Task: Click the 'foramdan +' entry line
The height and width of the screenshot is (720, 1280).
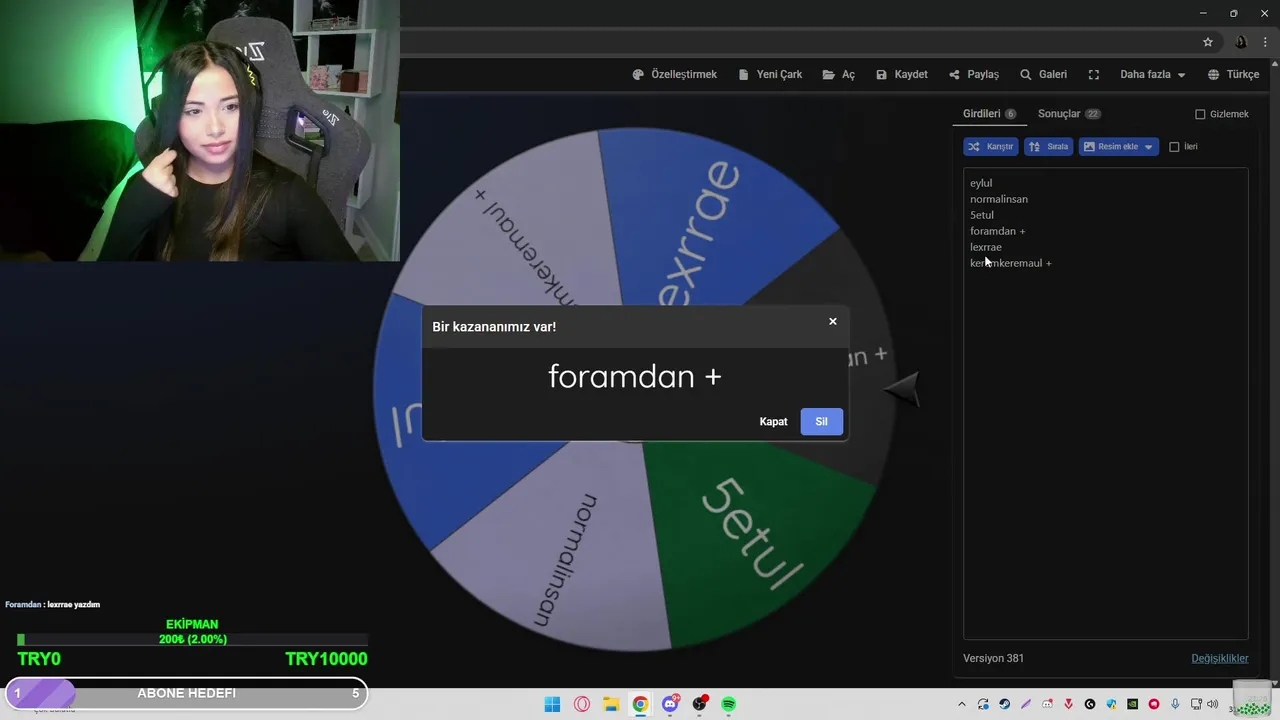Action: pyautogui.click(x=998, y=231)
